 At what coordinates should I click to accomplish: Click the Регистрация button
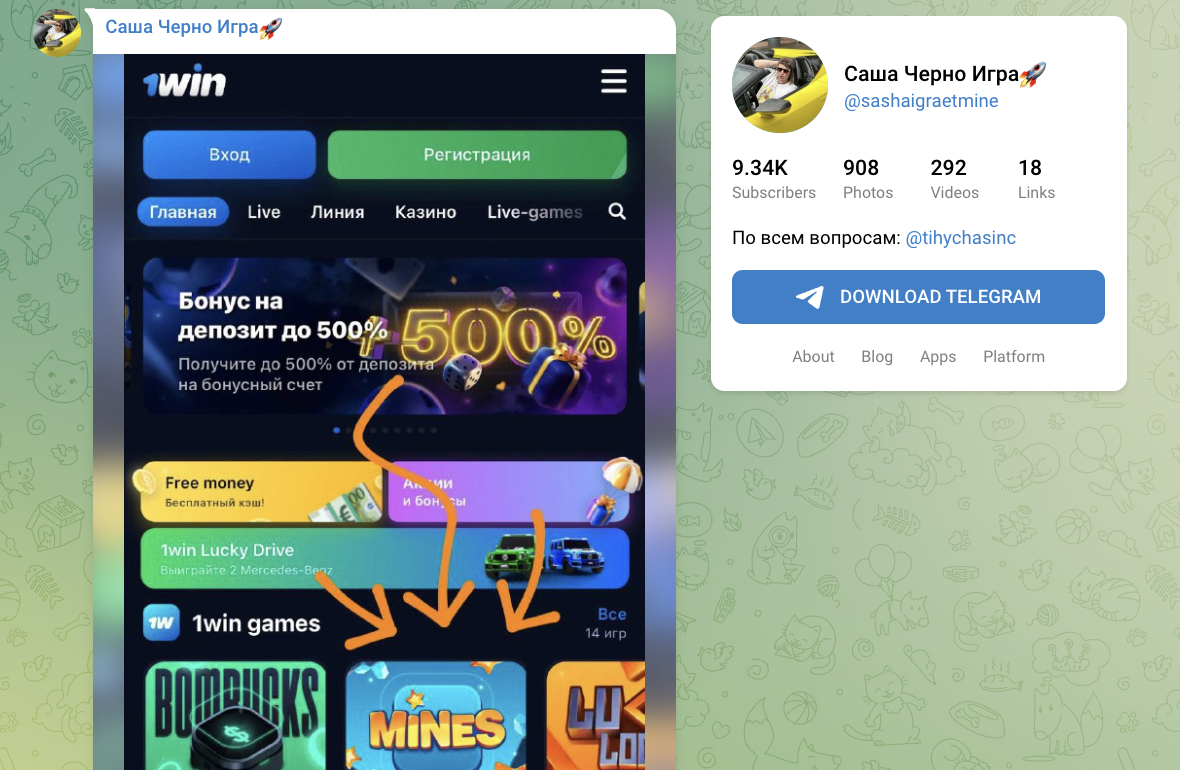click(x=477, y=154)
